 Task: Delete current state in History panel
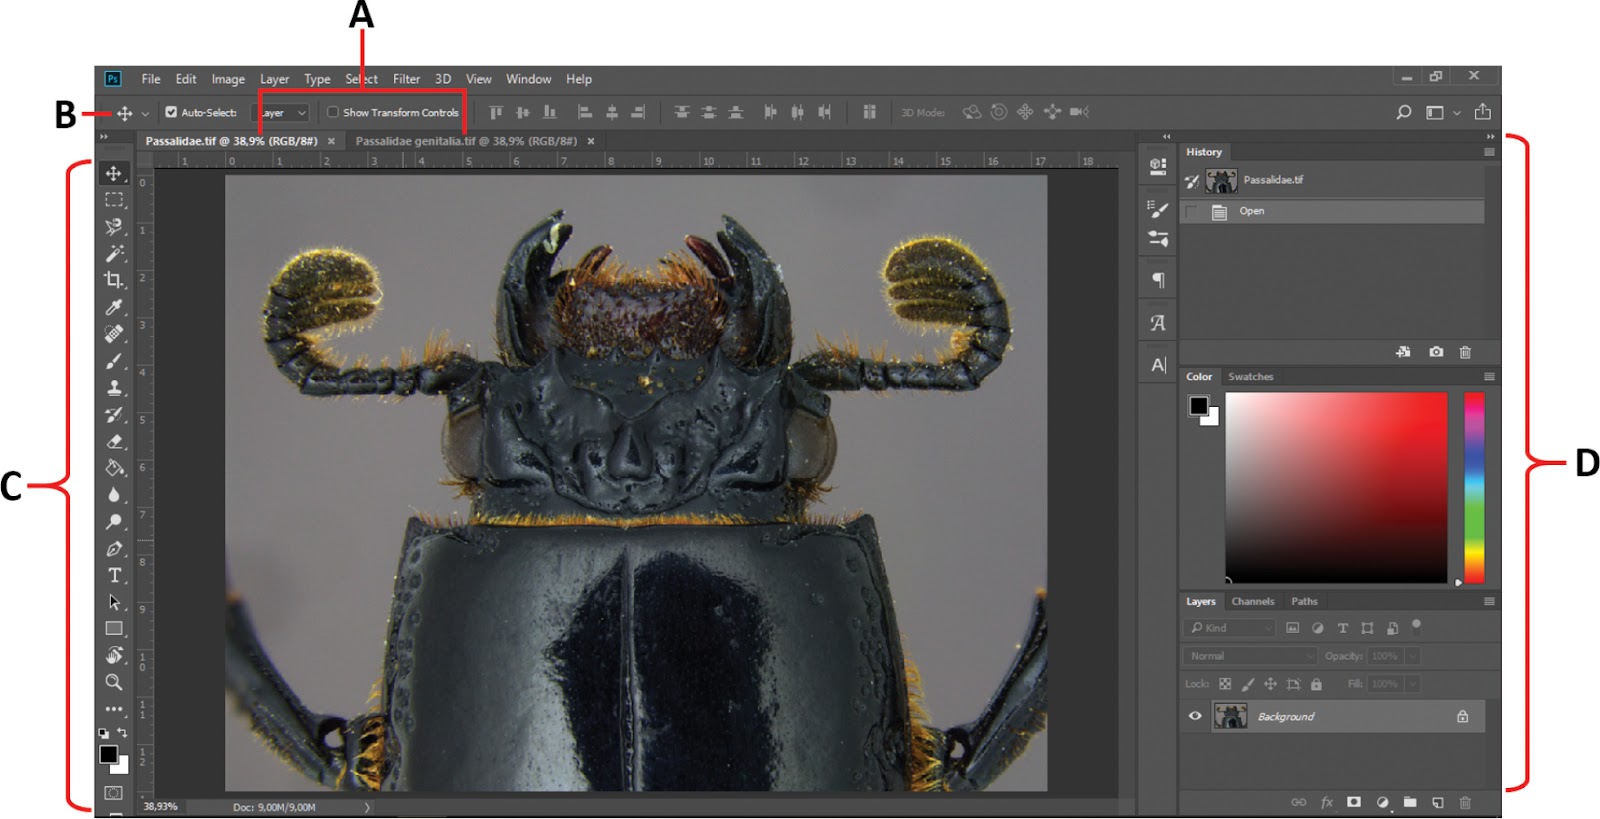click(x=1465, y=352)
